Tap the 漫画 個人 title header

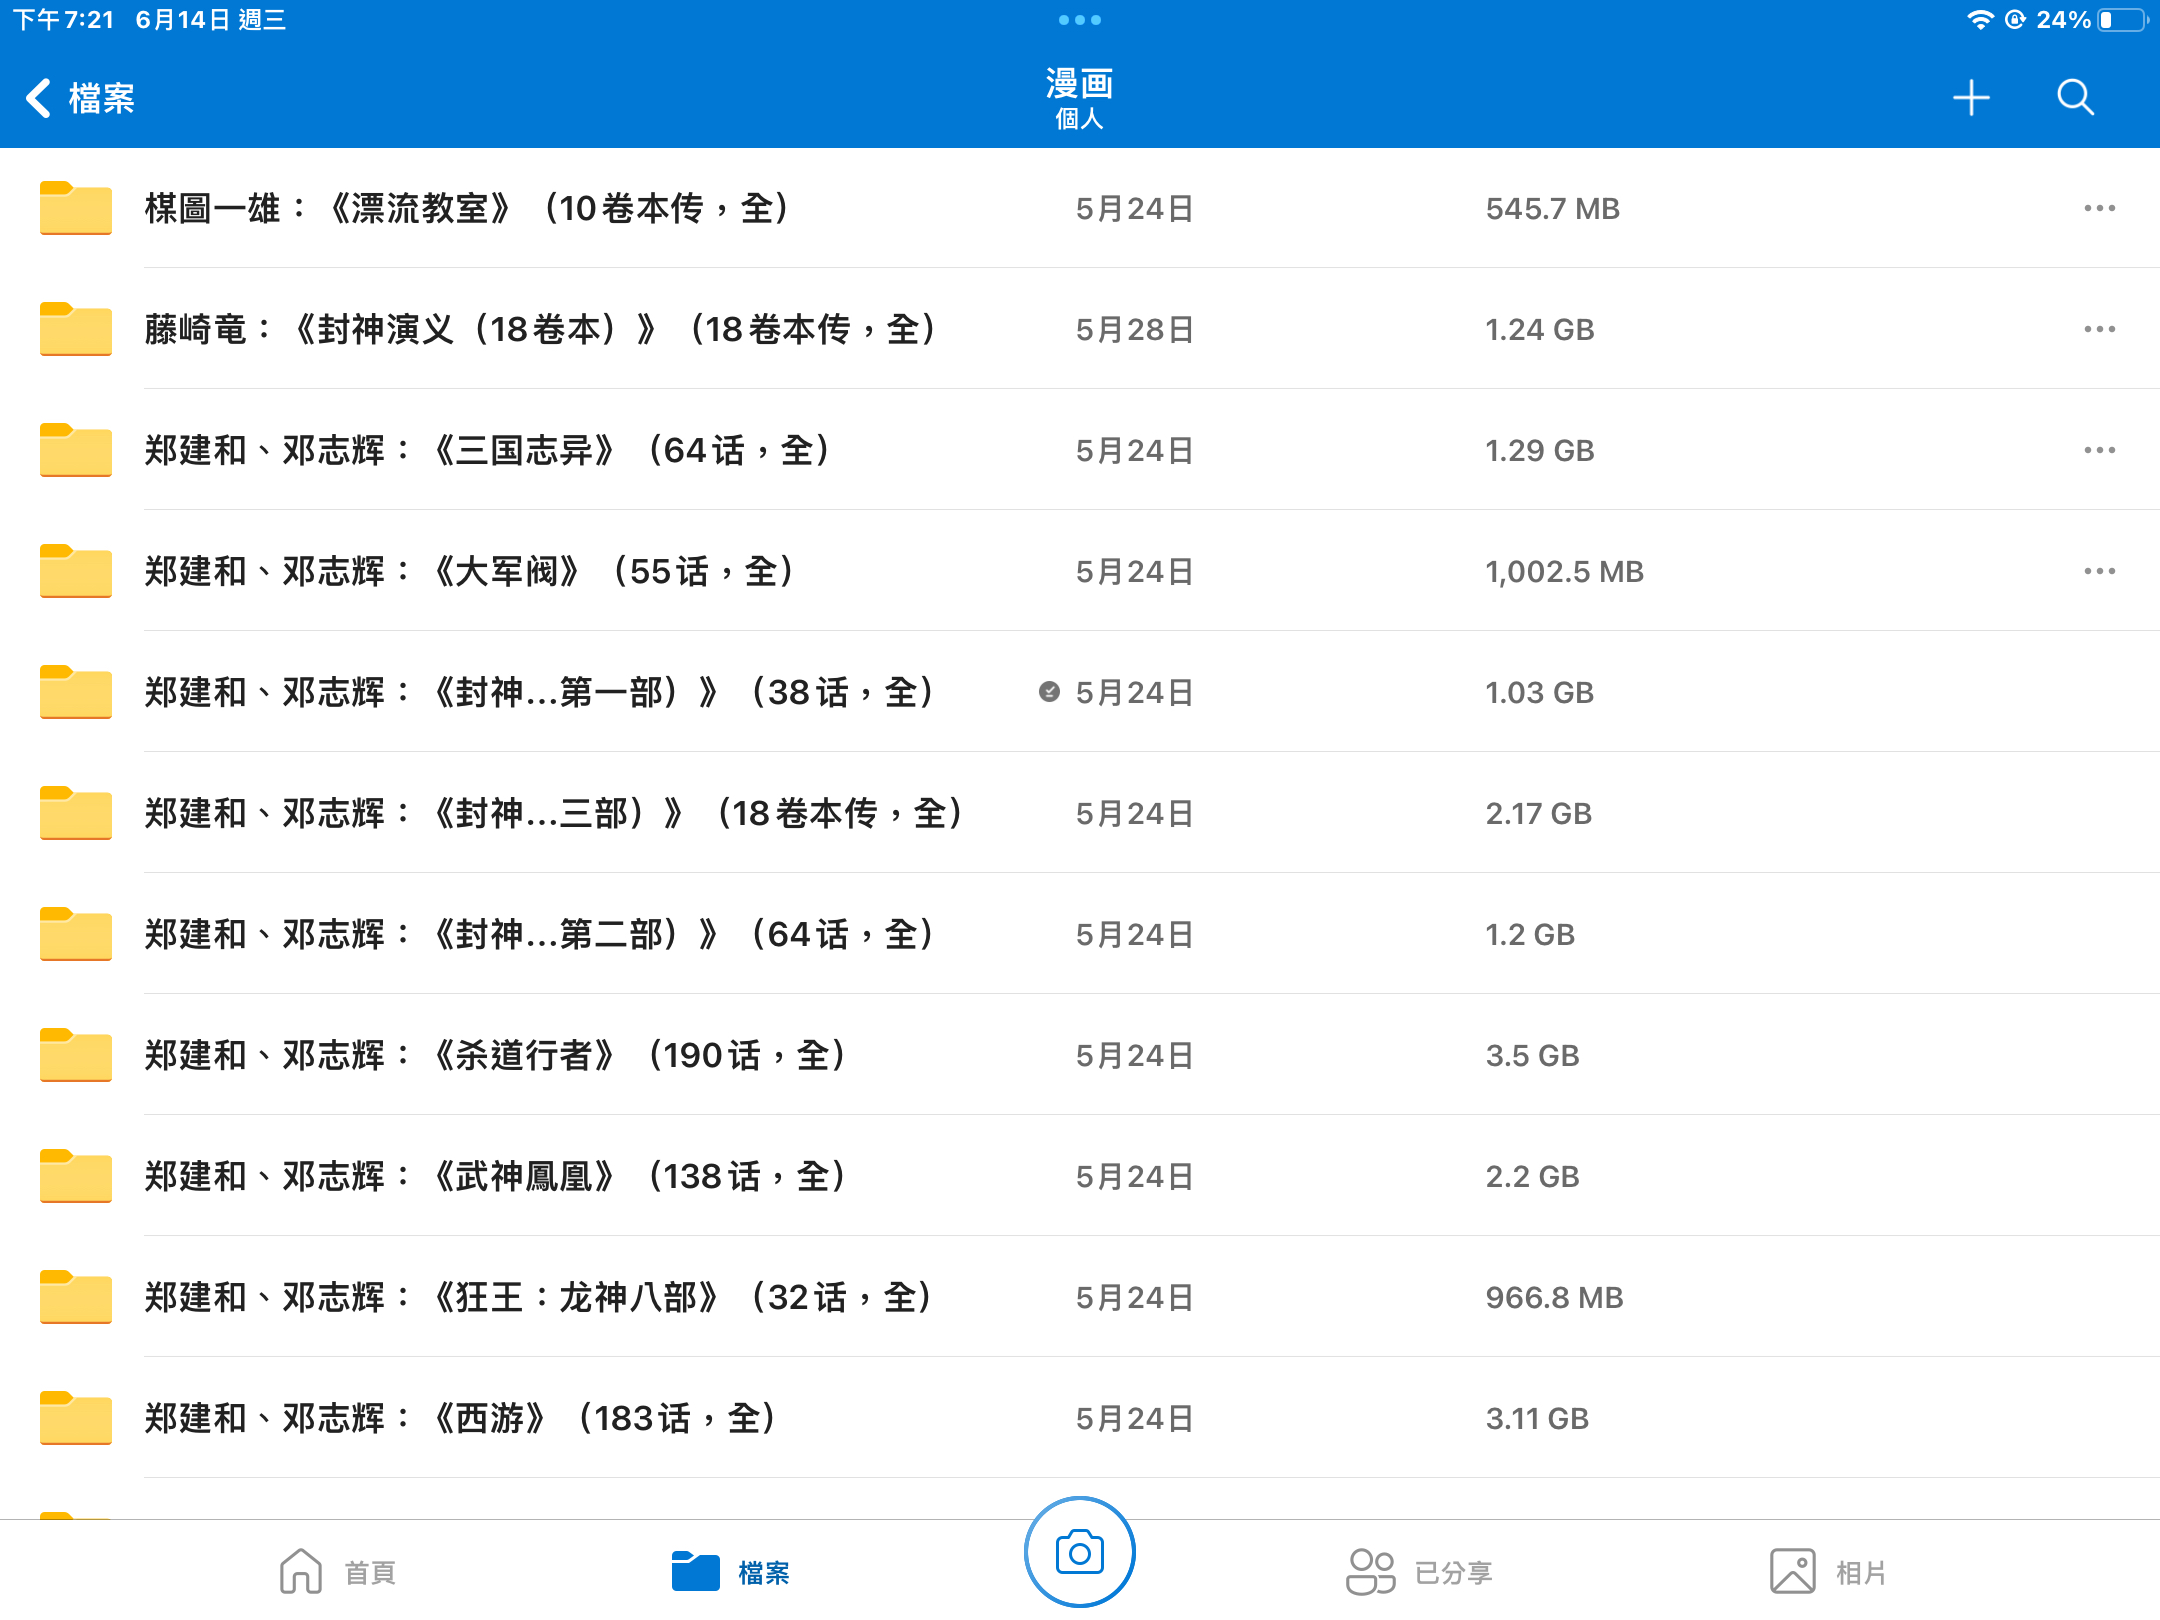1079,98
